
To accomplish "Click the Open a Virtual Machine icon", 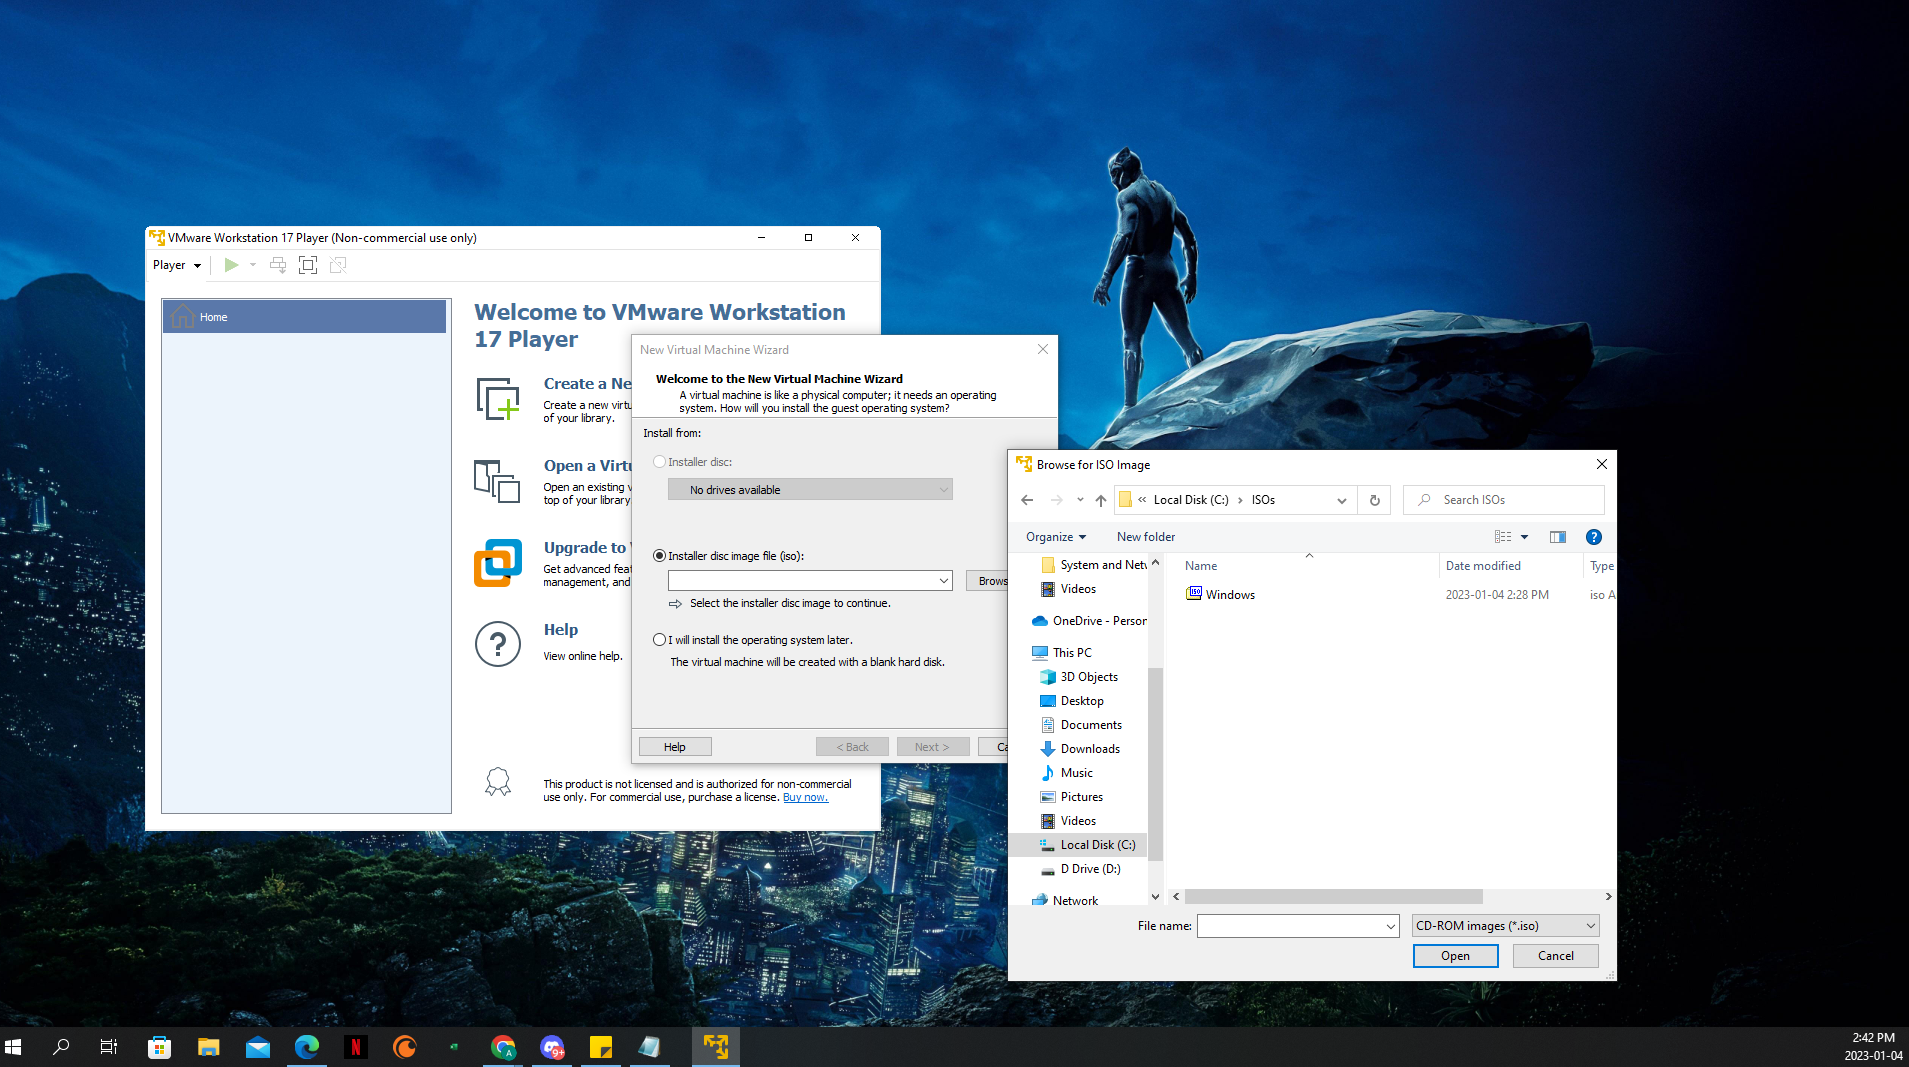I will (497, 481).
